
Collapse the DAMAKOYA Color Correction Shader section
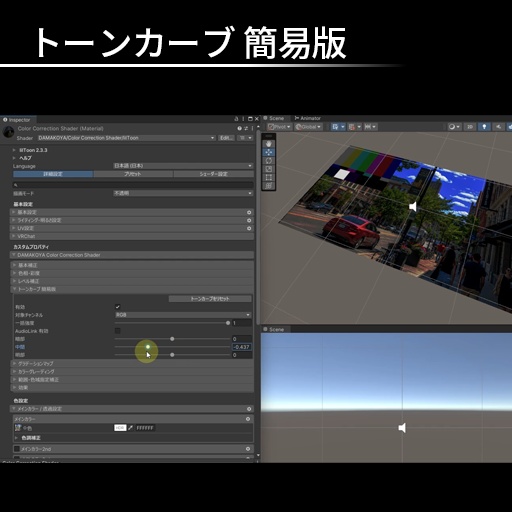point(132,255)
